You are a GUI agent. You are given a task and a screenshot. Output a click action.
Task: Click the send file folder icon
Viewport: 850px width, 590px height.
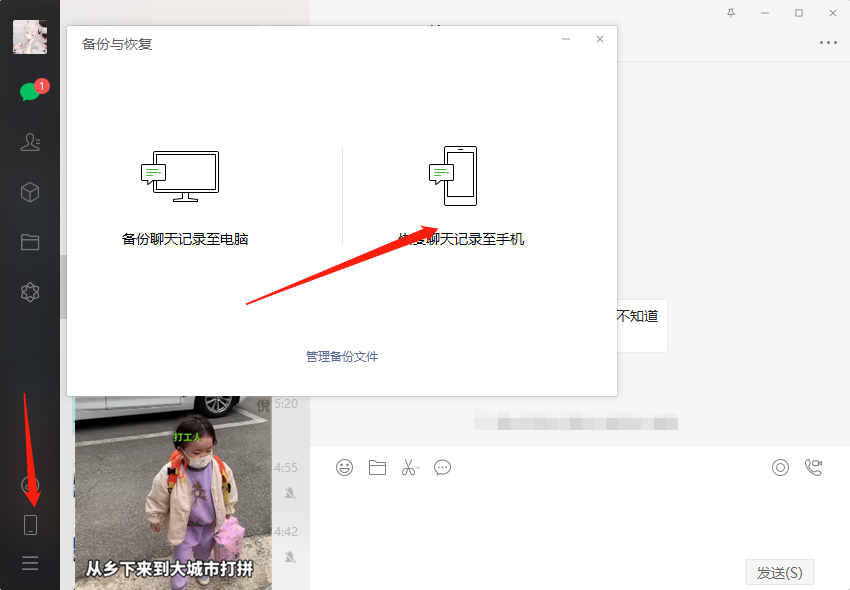[x=377, y=467]
